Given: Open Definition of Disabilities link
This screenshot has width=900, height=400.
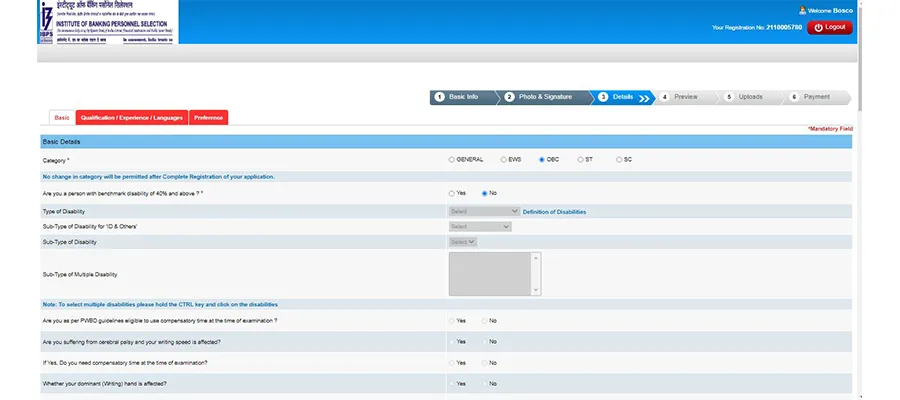Looking at the screenshot, I should 554,212.
